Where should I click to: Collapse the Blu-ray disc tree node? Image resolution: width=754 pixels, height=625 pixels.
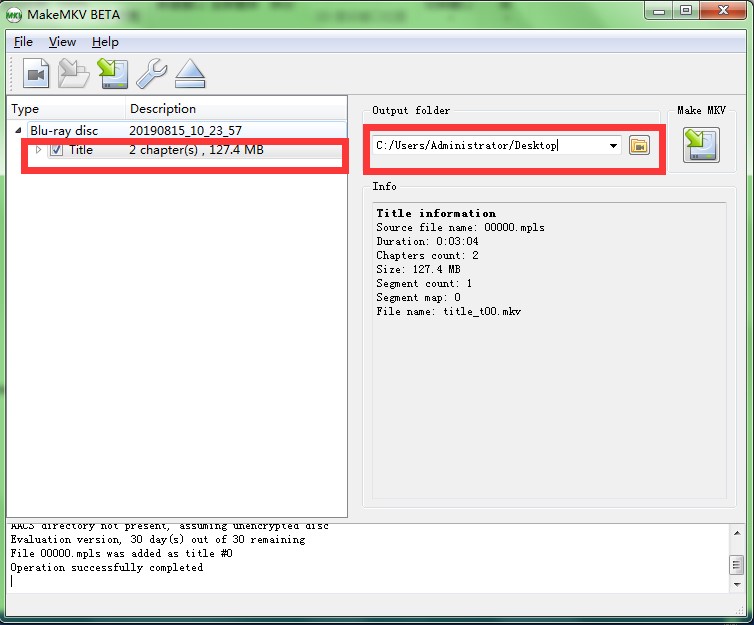[18, 130]
